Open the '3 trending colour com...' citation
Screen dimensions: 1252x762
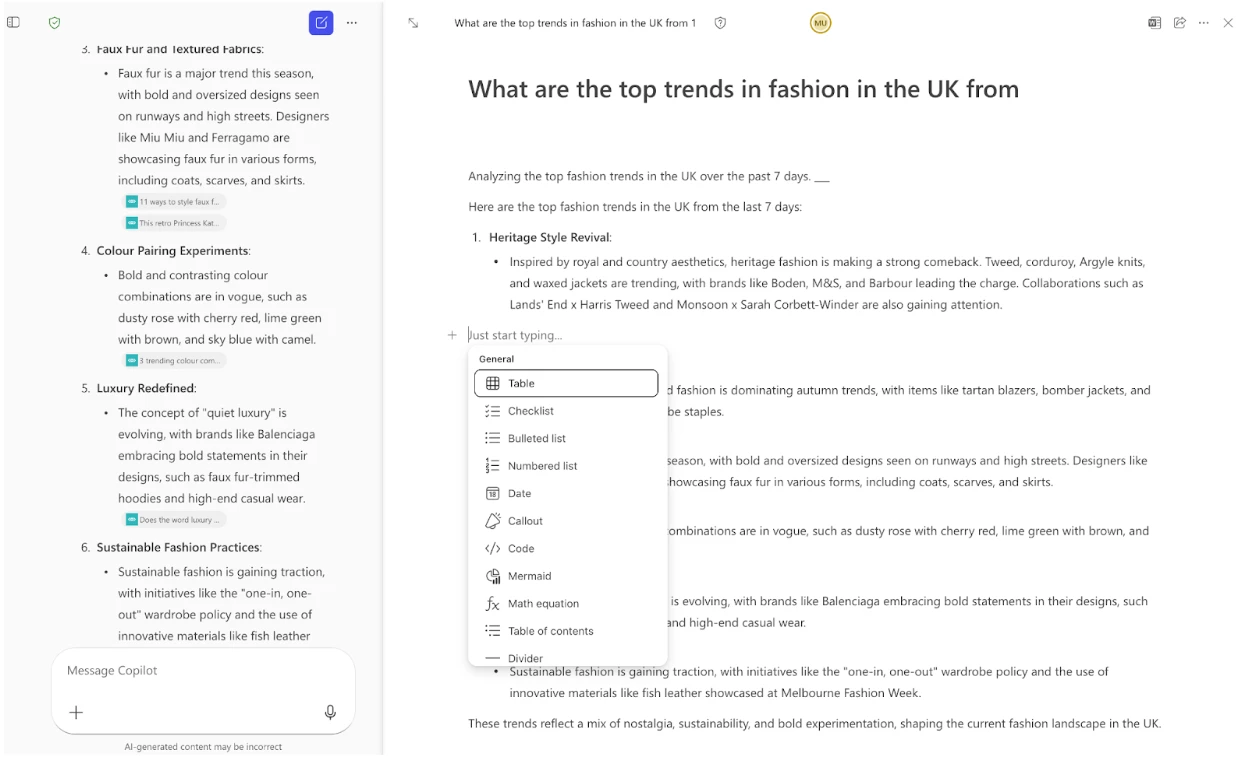tap(175, 360)
